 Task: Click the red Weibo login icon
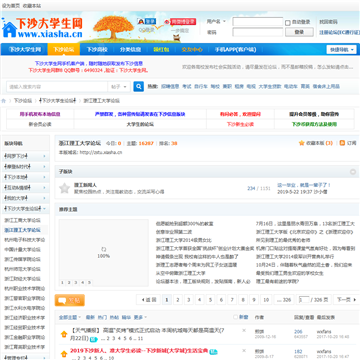coord(179,22)
